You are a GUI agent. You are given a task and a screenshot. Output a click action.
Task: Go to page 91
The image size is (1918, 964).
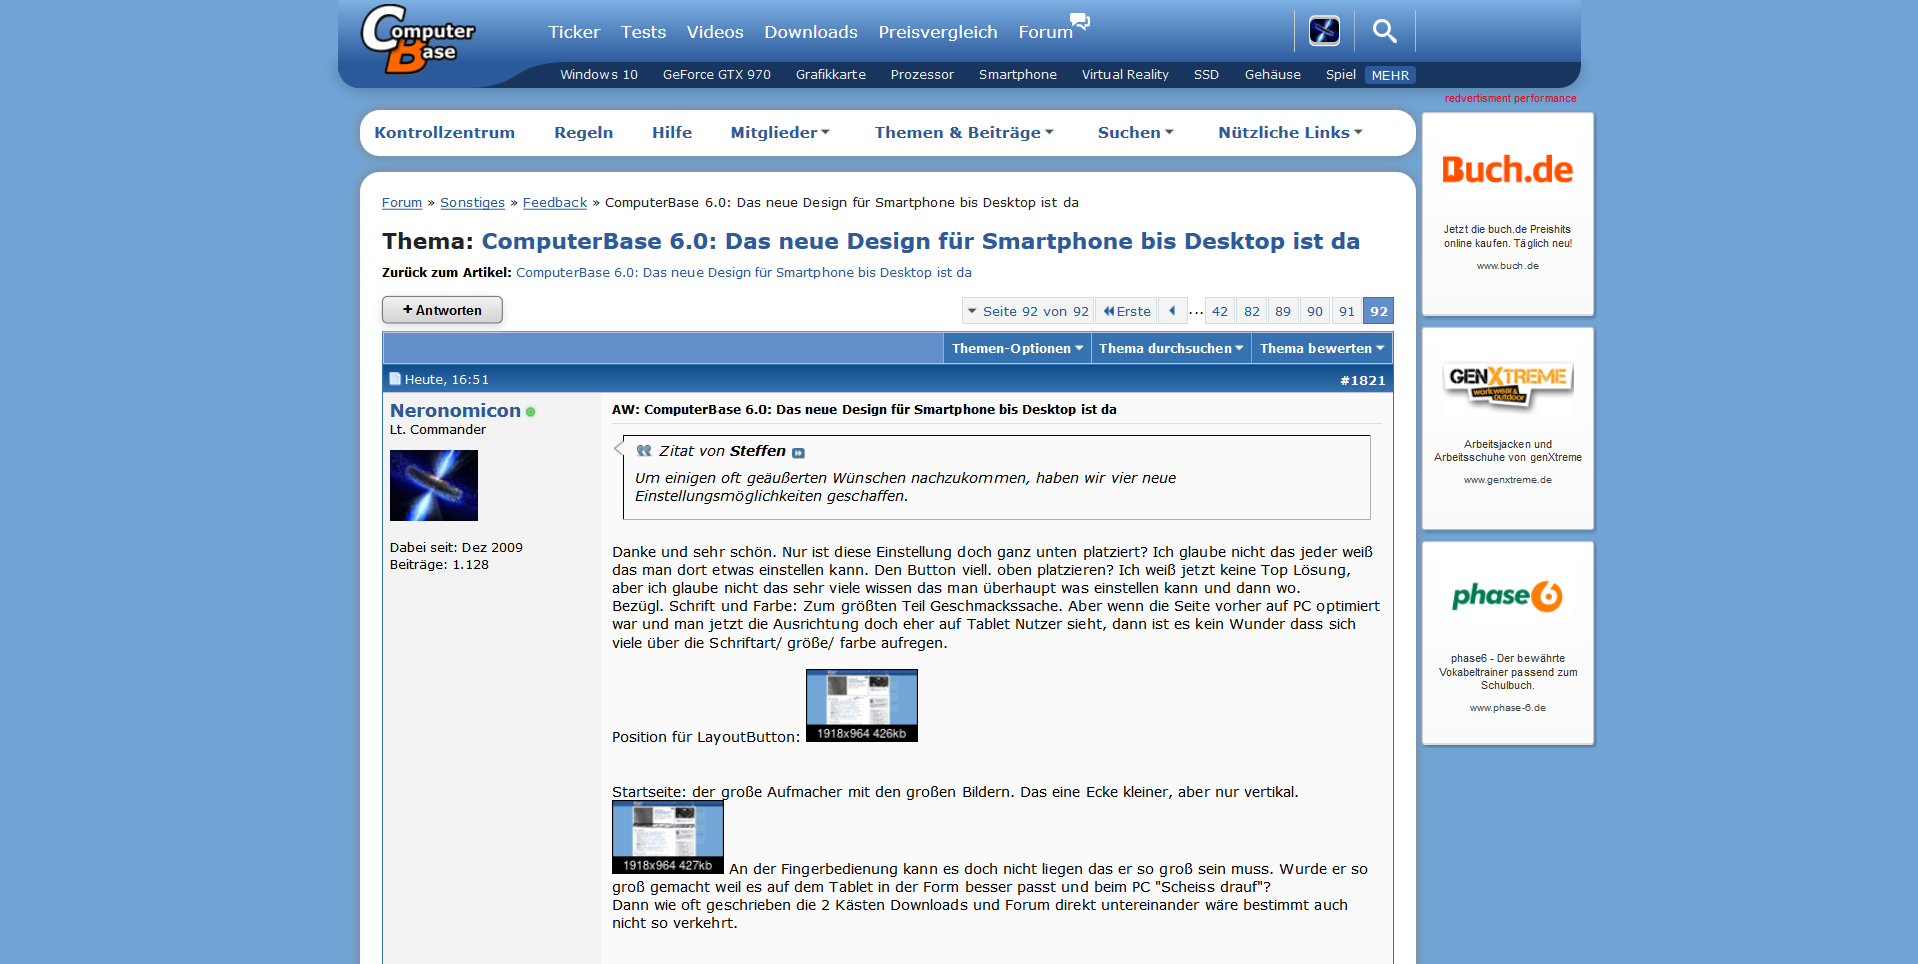1347,311
